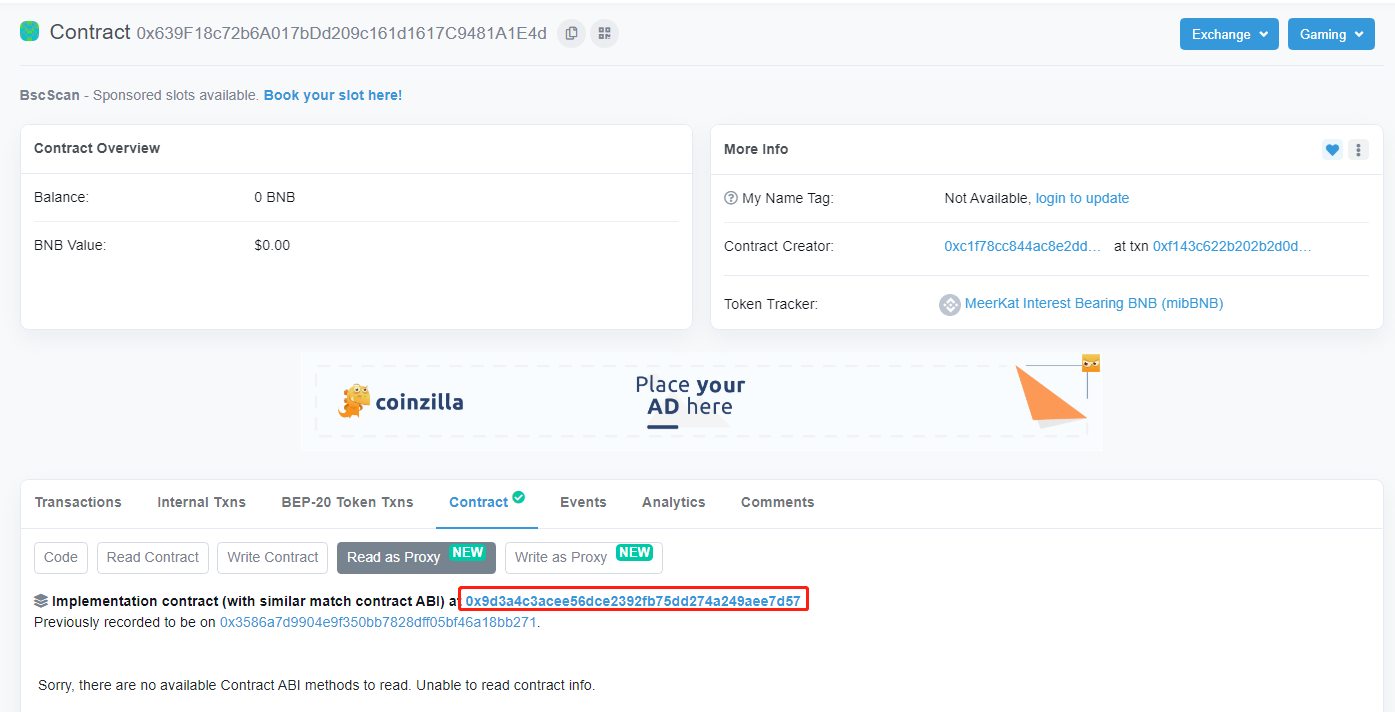
Task: Open previously recorded address 0x3586a7d9 link
Action: 378,622
